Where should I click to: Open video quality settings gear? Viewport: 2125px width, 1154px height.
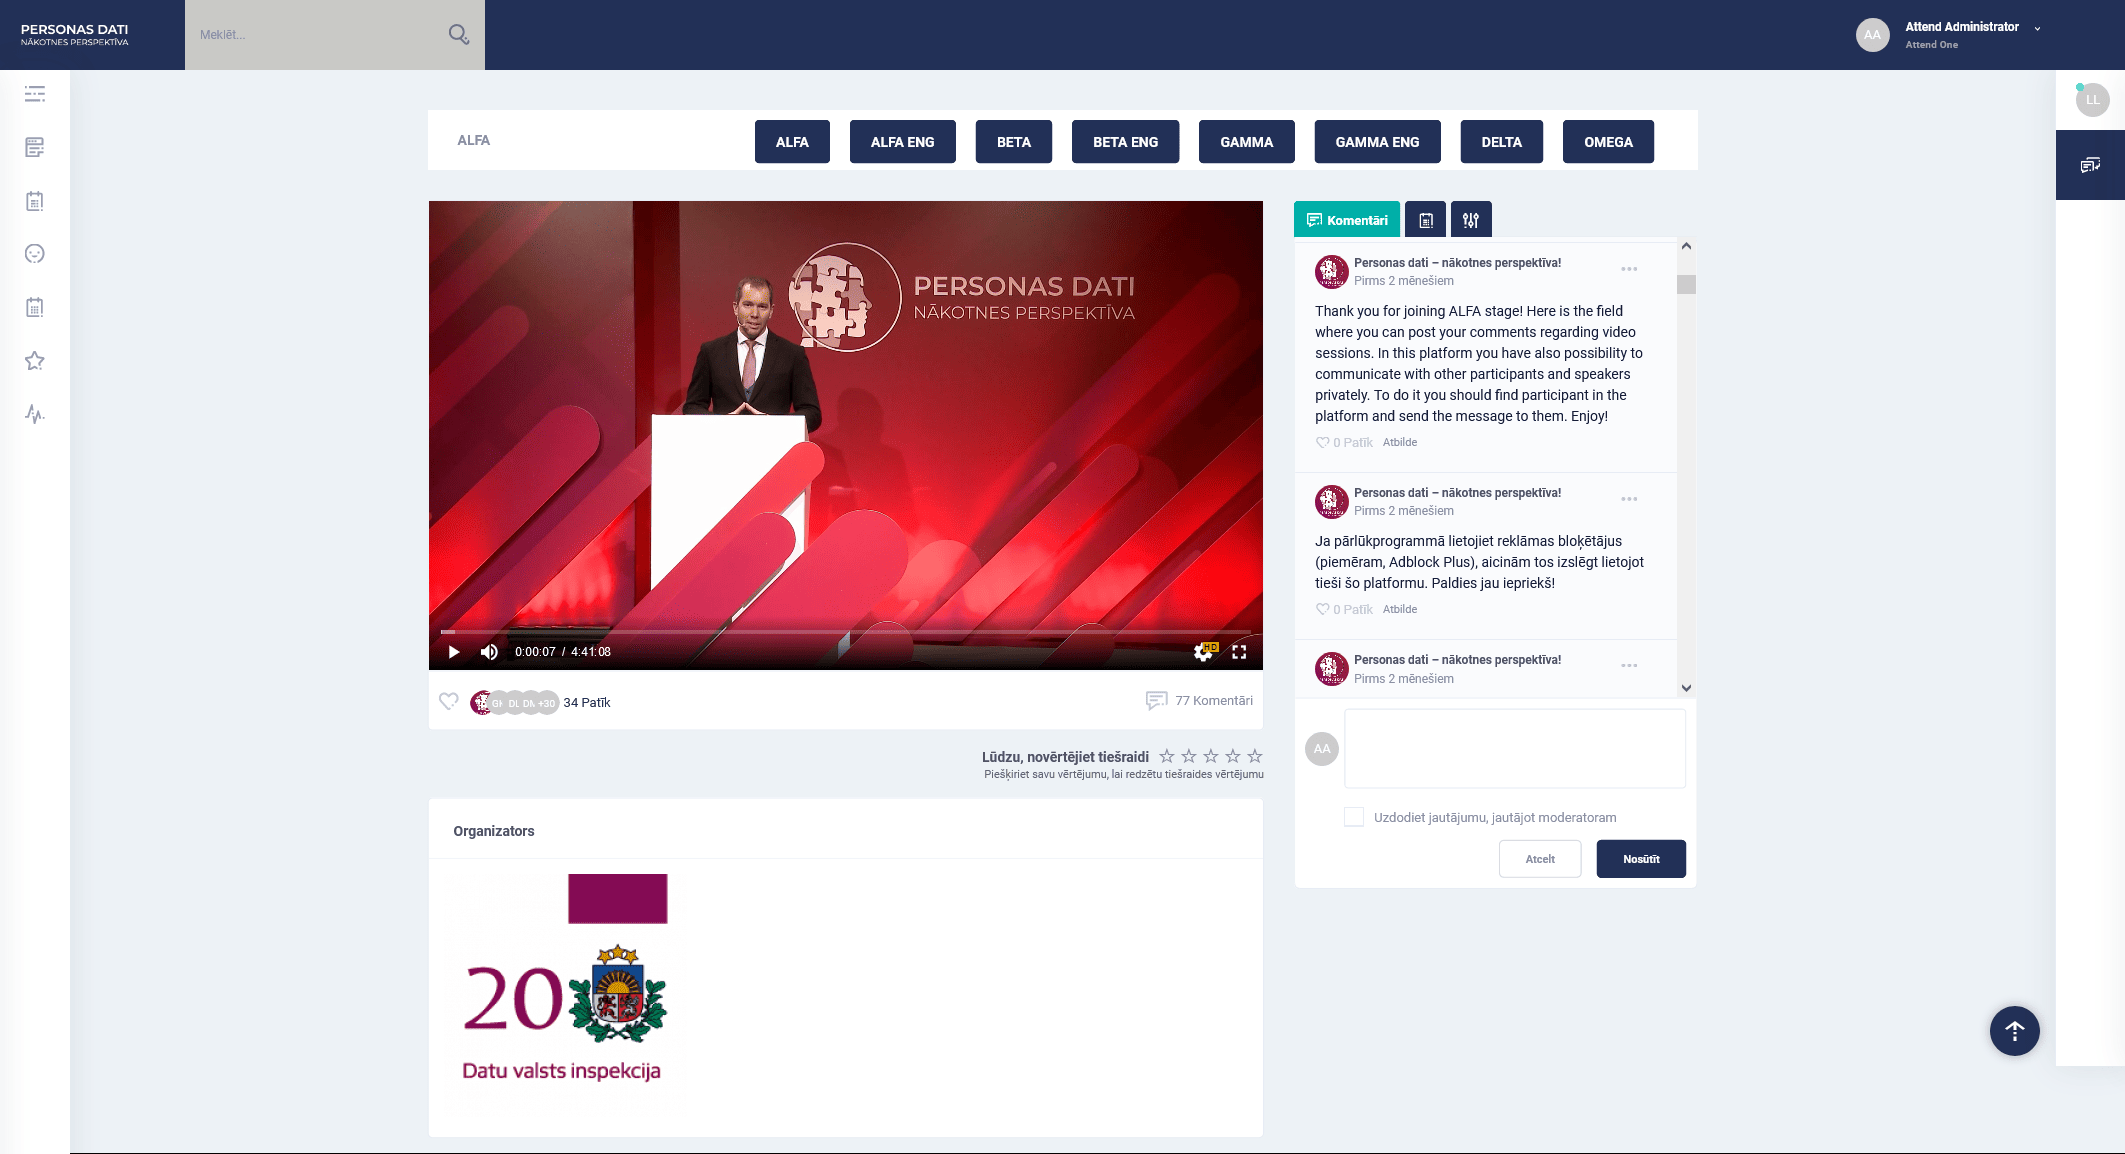(1204, 652)
